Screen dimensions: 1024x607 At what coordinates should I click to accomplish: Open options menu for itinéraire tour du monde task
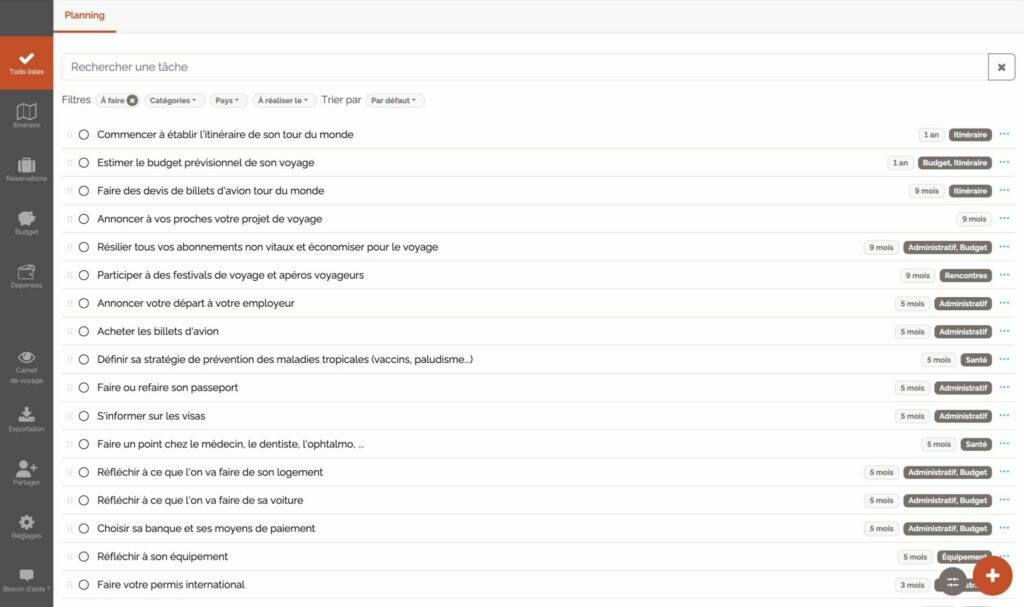click(x=1004, y=134)
